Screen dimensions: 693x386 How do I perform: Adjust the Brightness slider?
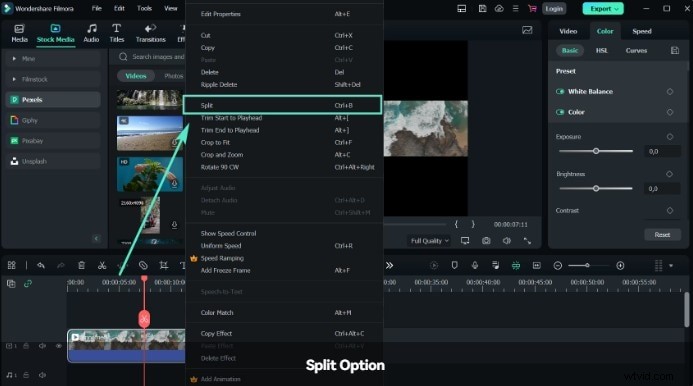(x=596, y=189)
